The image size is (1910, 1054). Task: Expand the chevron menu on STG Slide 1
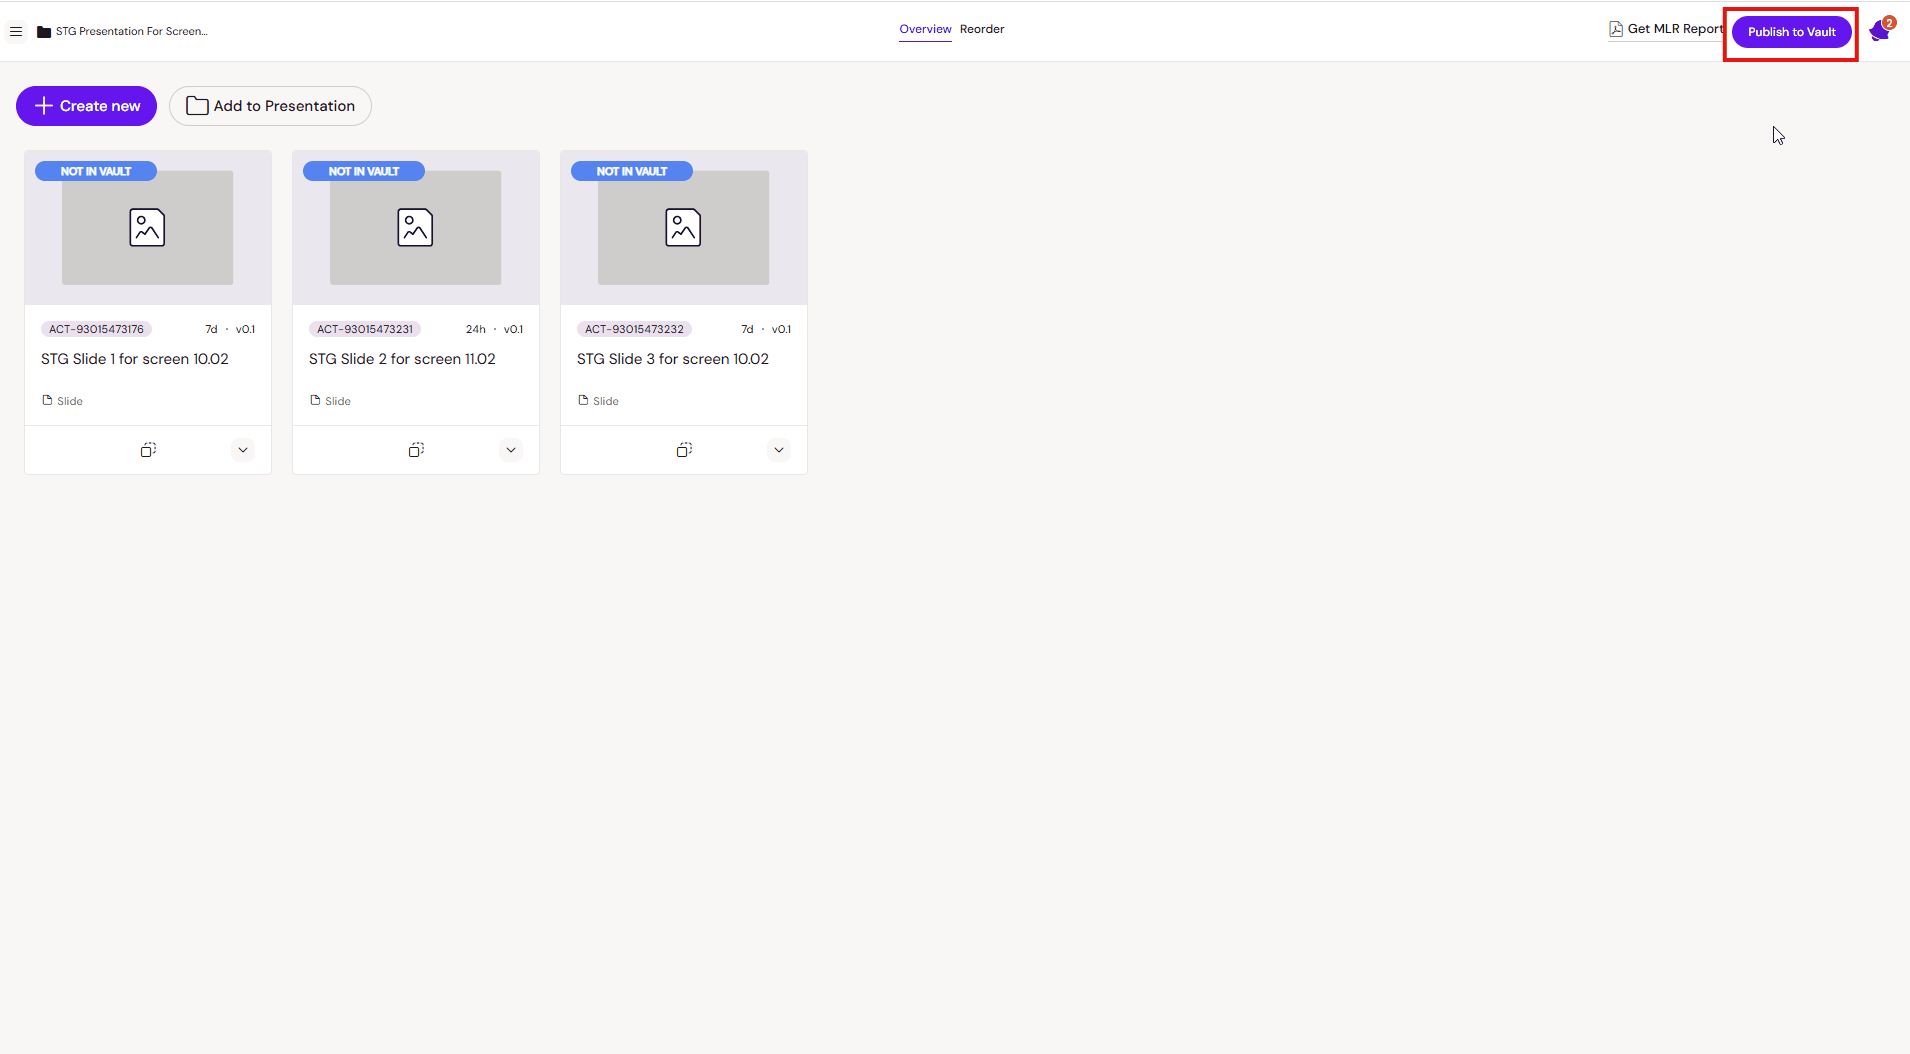[x=243, y=450]
